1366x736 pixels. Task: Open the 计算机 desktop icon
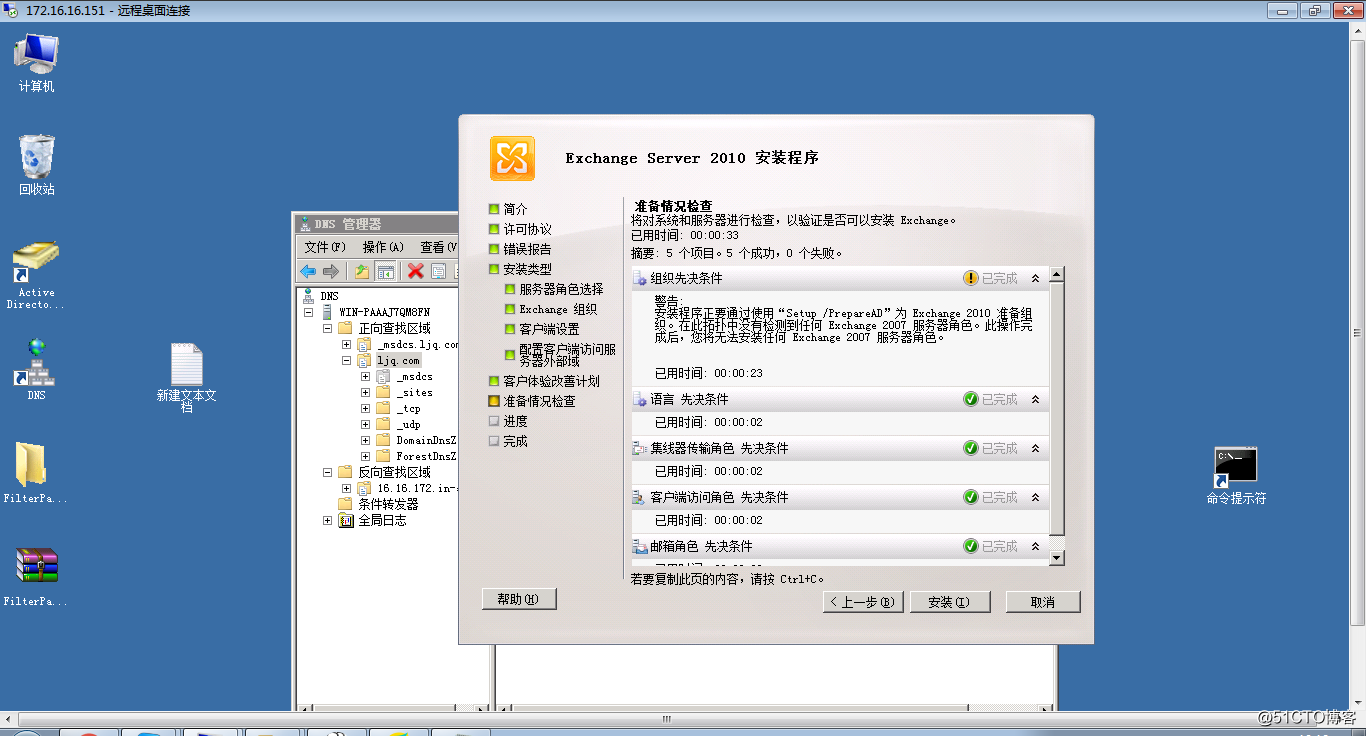(x=37, y=62)
